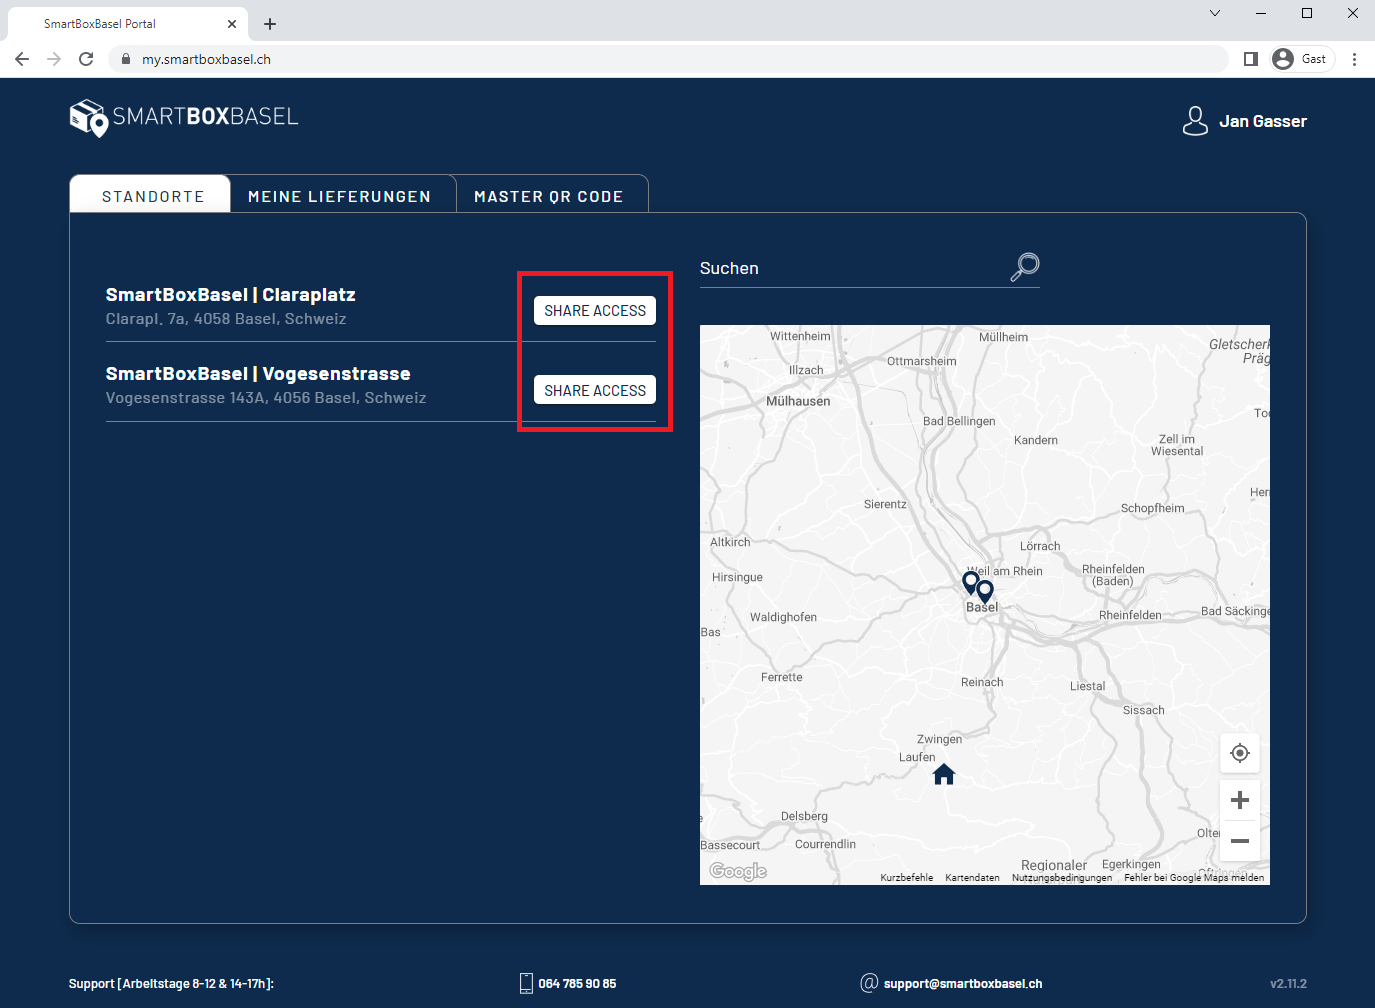Click the geolocation icon on the map
The width and height of the screenshot is (1375, 1008).
click(x=1240, y=753)
